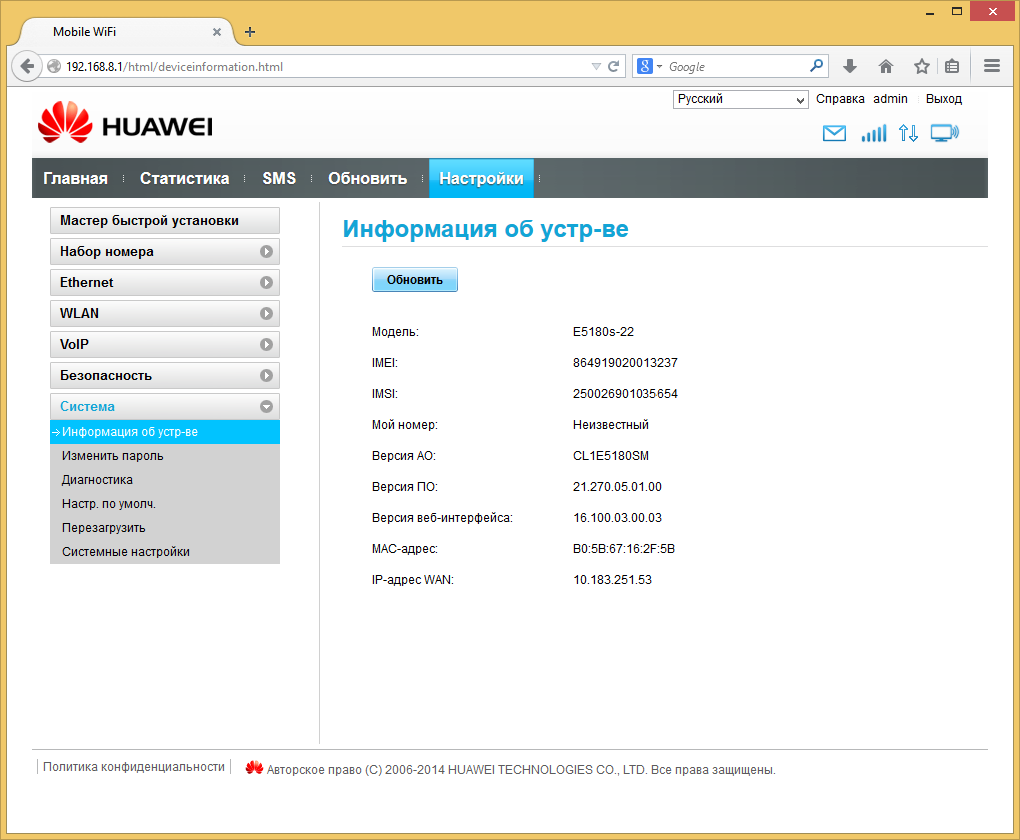
Task: Click the IMEI value 864919020013237
Action: (625, 363)
